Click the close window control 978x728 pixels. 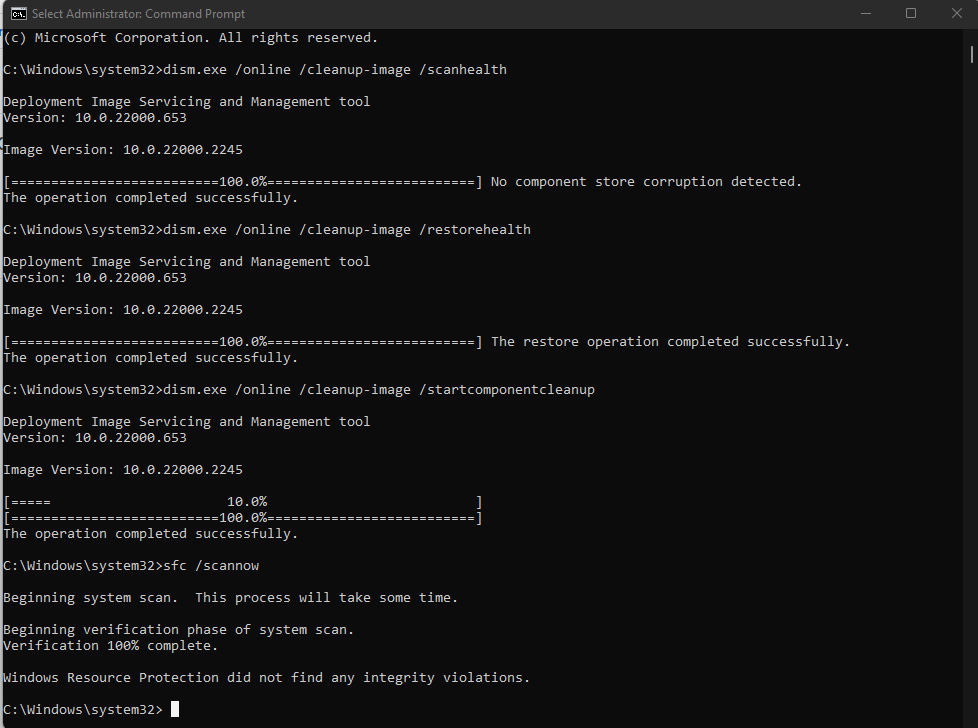(956, 13)
